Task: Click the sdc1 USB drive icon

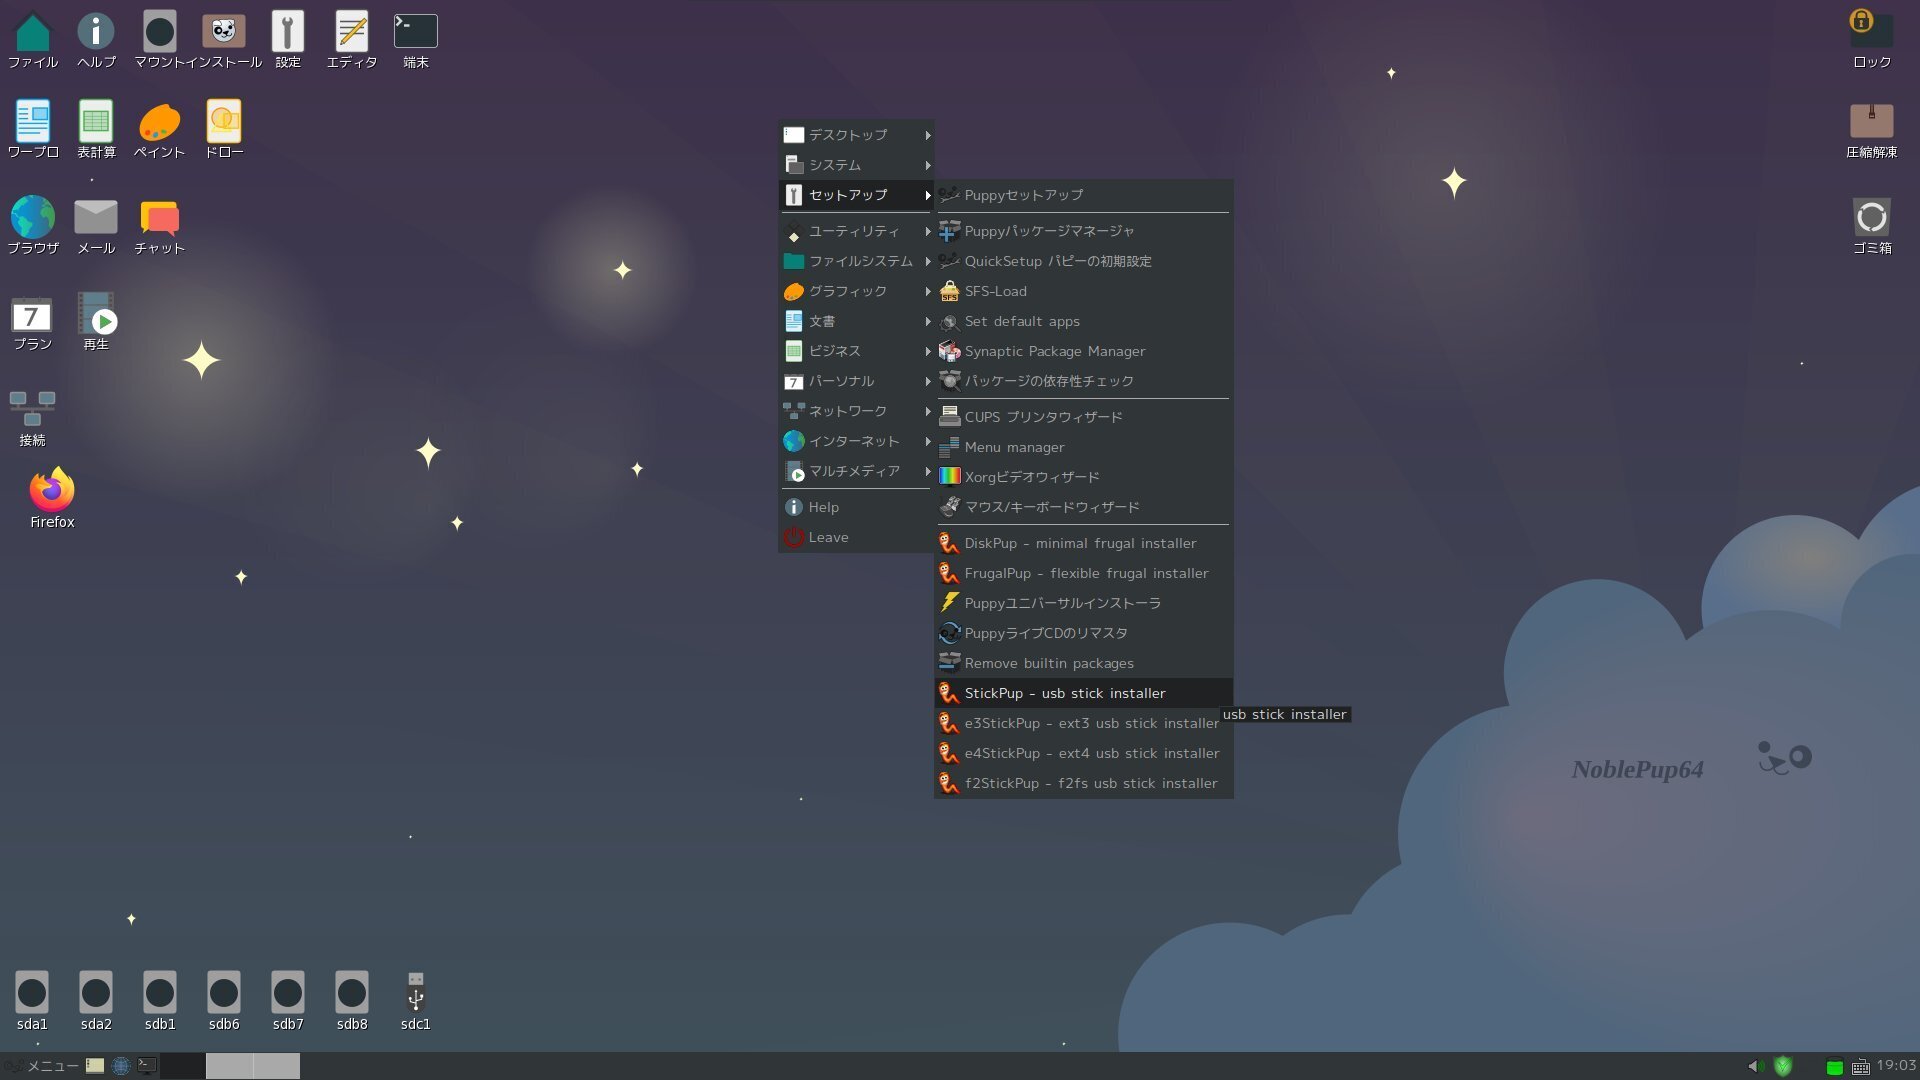Action: coord(415,994)
